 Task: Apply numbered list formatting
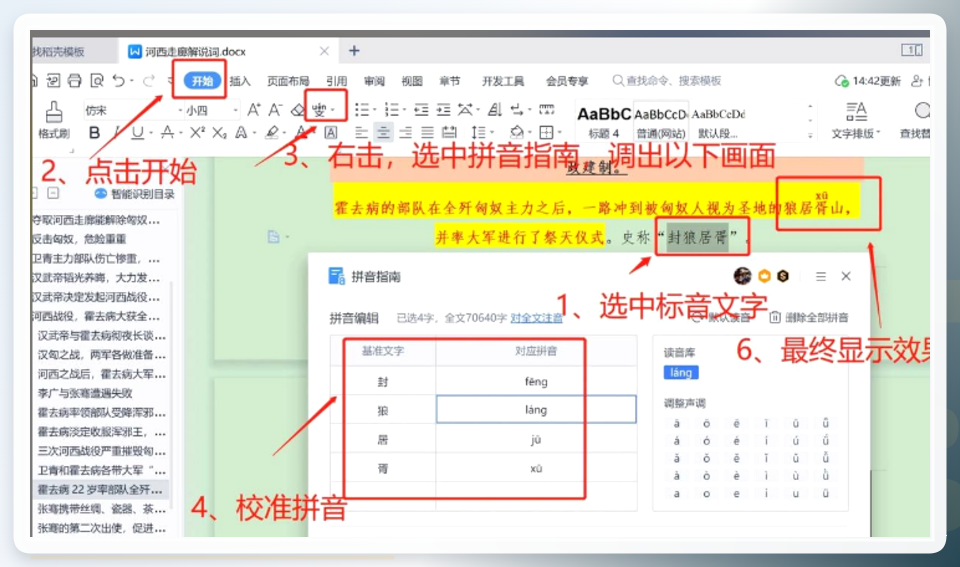point(391,110)
